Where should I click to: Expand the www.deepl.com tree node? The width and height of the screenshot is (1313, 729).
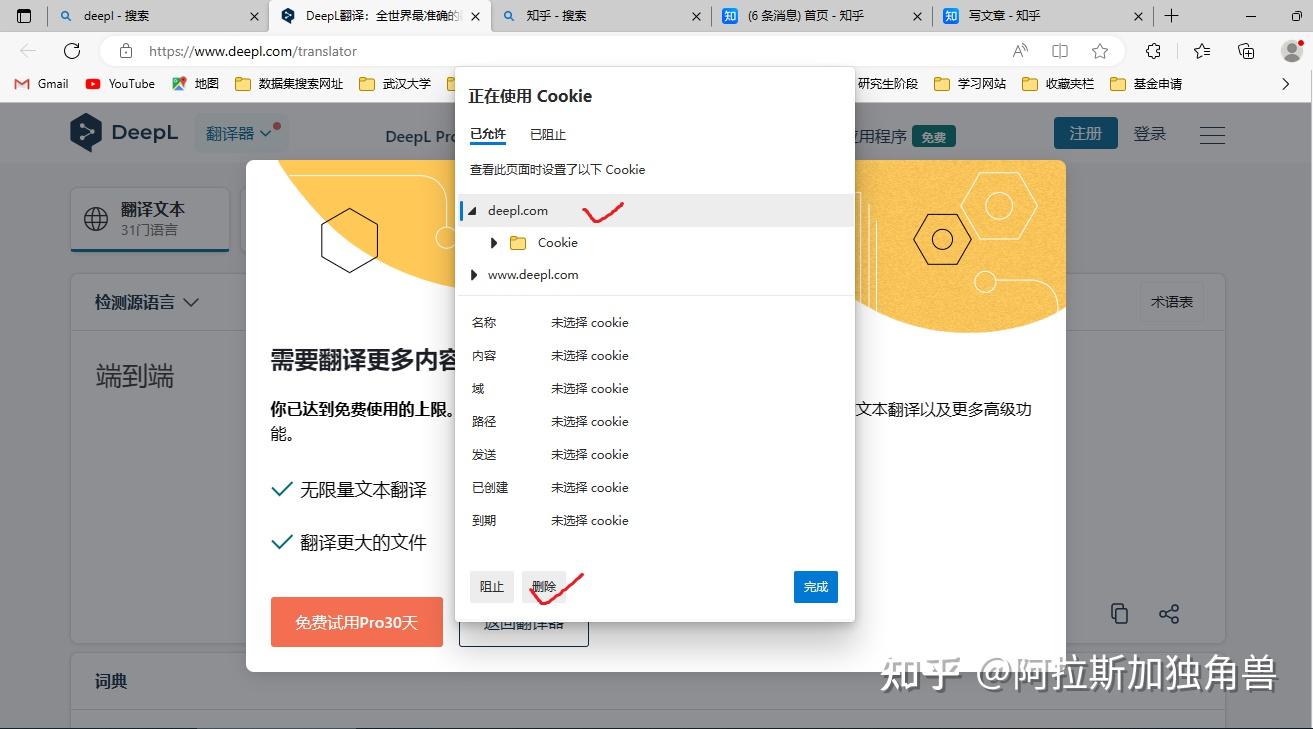coord(473,275)
